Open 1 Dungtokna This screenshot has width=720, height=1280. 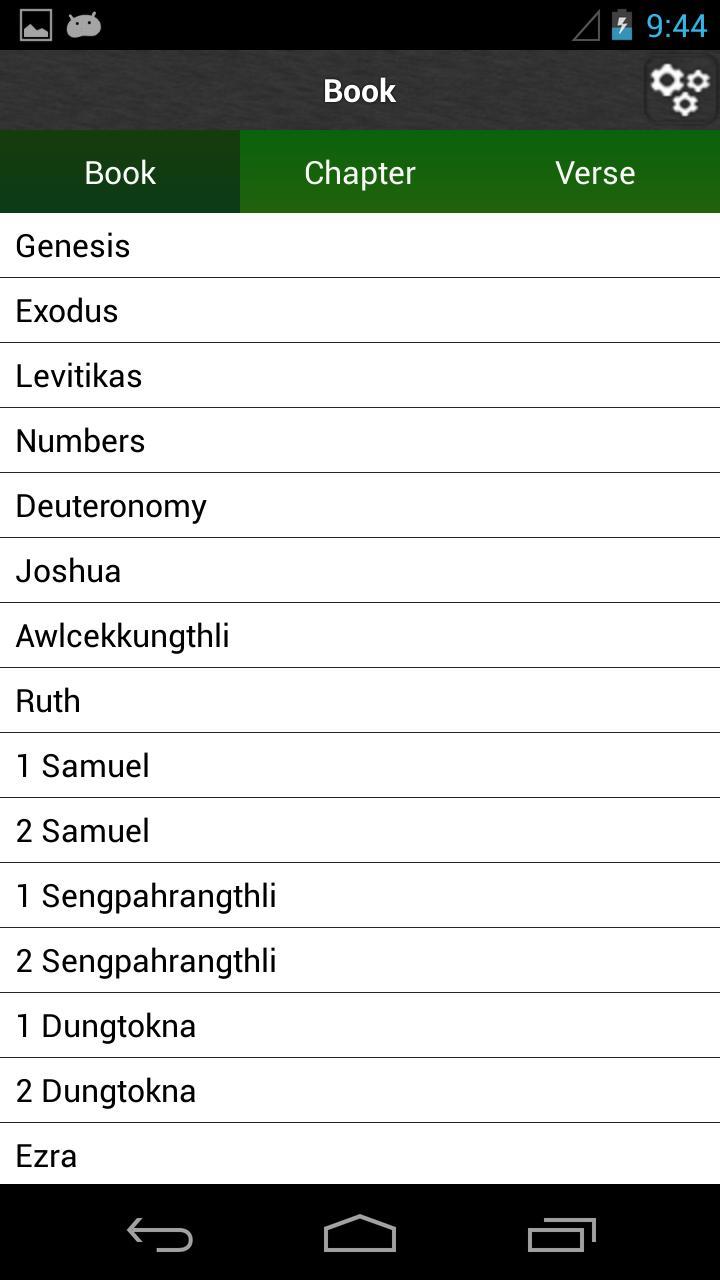(x=360, y=1025)
